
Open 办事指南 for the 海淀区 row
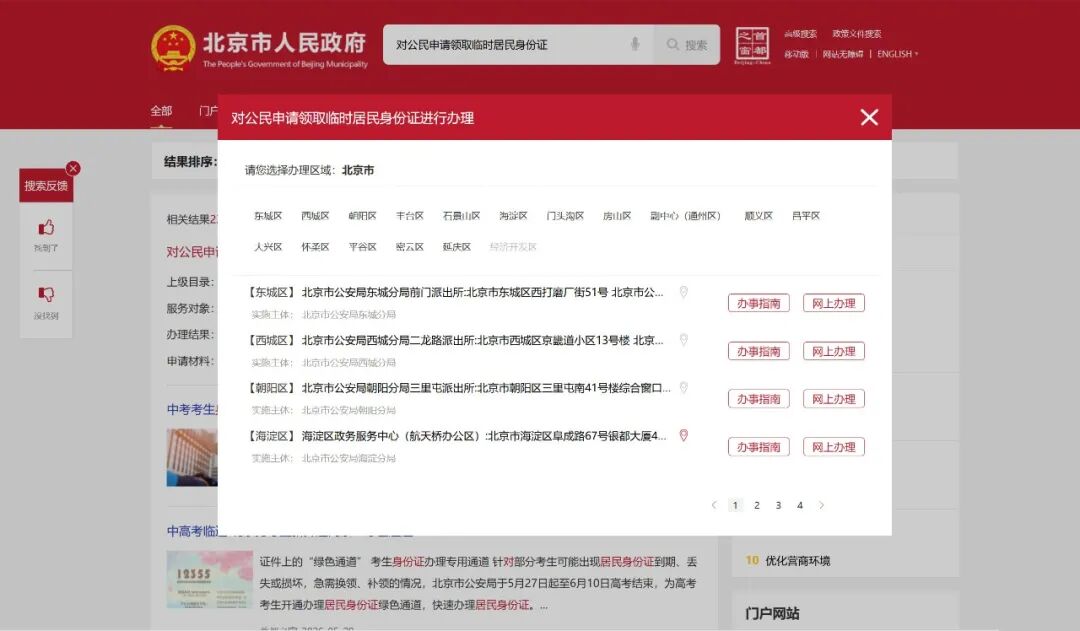pyautogui.click(x=758, y=447)
